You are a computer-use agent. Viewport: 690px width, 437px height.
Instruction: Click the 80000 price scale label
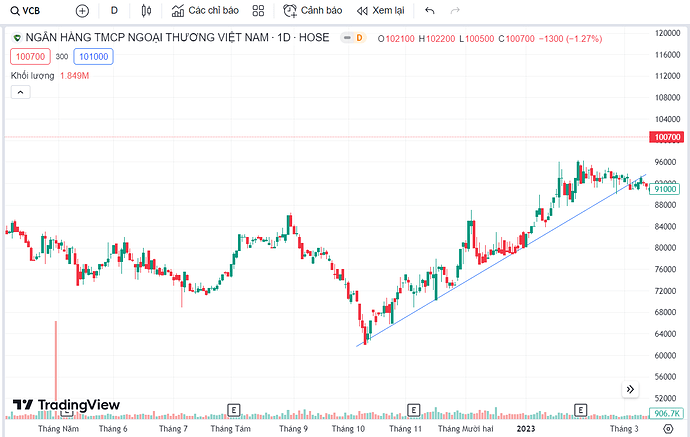click(x=665, y=248)
